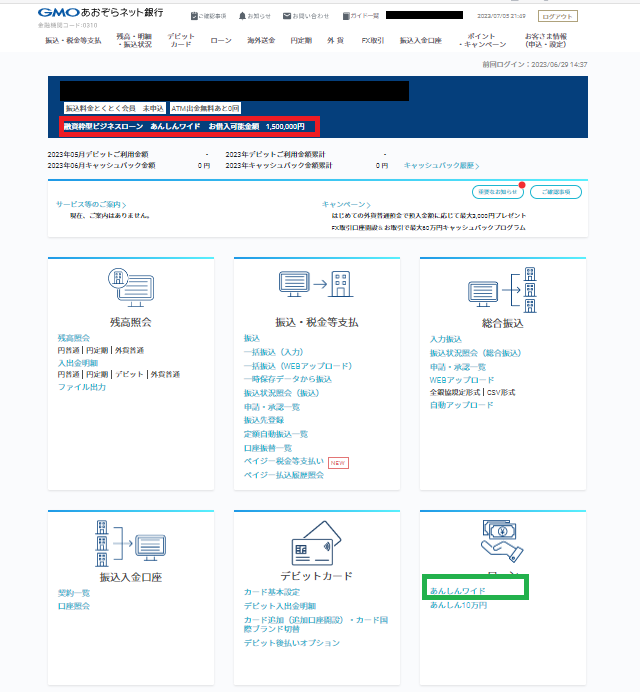Open 一括振込(WEBアップロード) link
640x697 pixels.
298,366
